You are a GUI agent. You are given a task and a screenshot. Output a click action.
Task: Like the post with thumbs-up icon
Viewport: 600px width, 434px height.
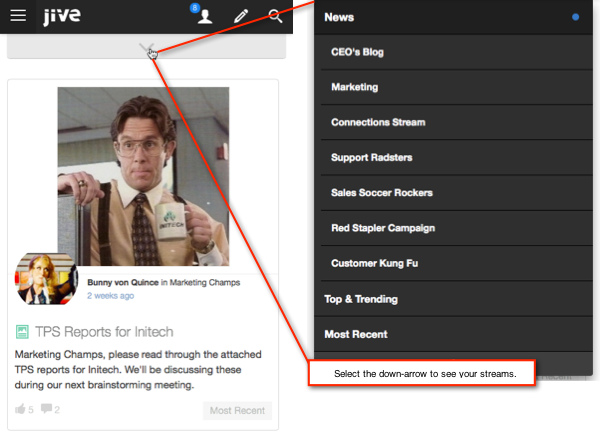coord(20,409)
